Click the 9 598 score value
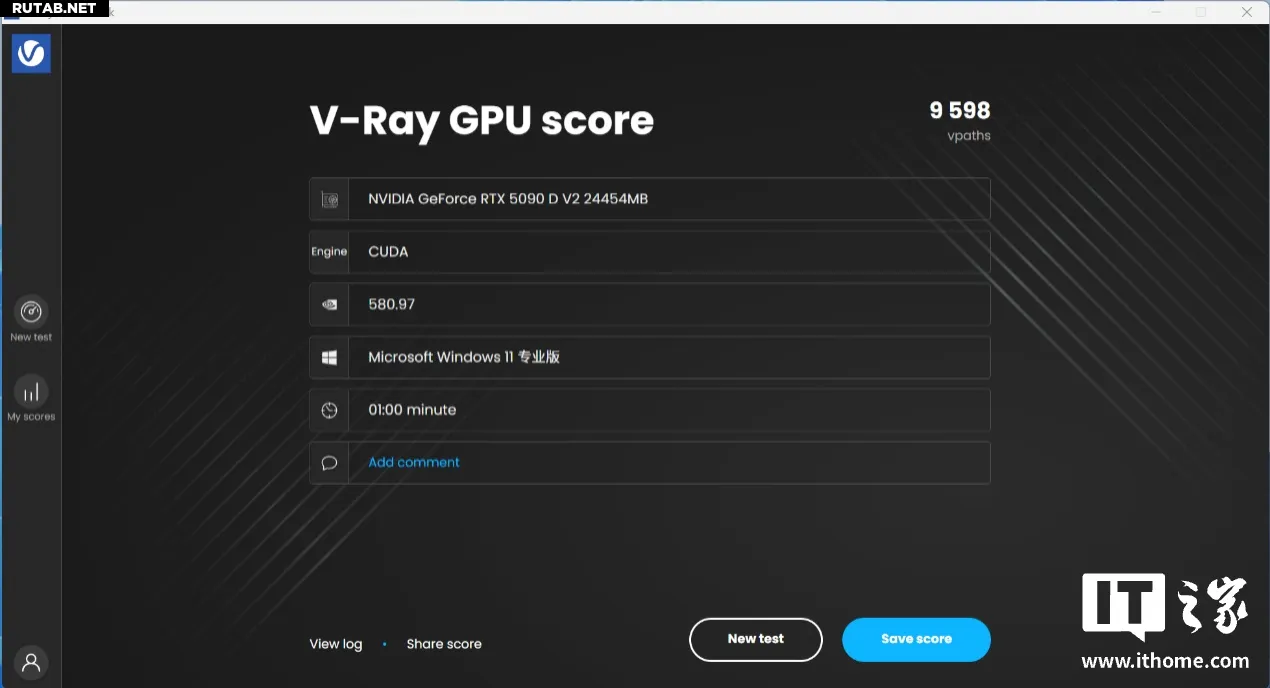 point(960,110)
